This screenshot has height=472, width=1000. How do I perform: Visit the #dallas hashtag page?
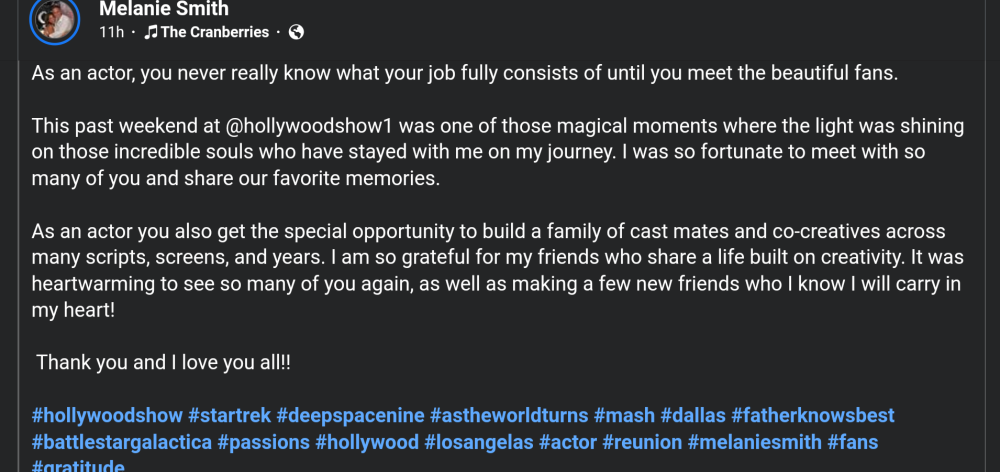[x=693, y=415]
